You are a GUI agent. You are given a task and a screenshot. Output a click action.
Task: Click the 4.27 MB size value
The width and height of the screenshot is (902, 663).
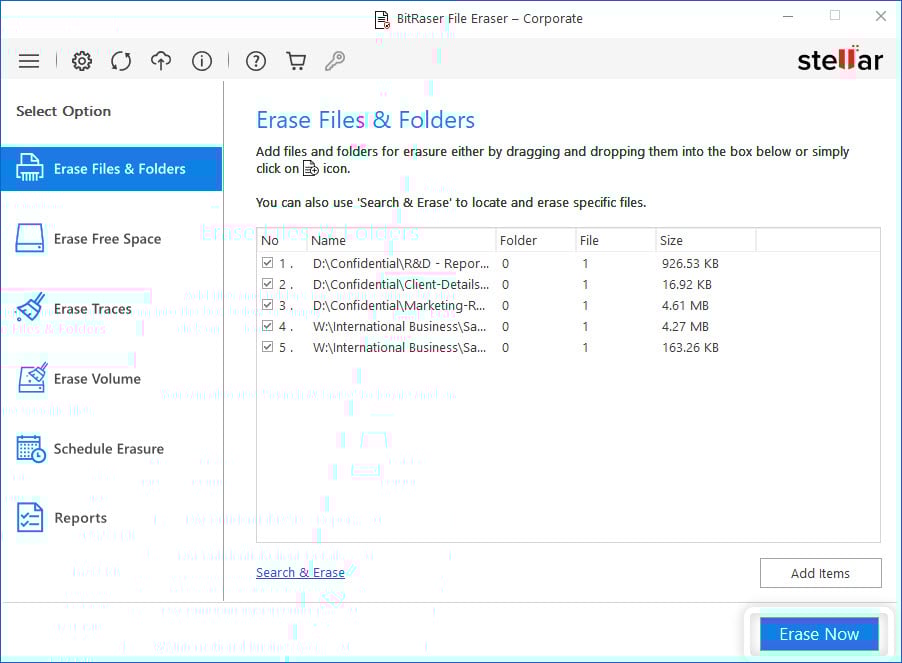(x=685, y=327)
